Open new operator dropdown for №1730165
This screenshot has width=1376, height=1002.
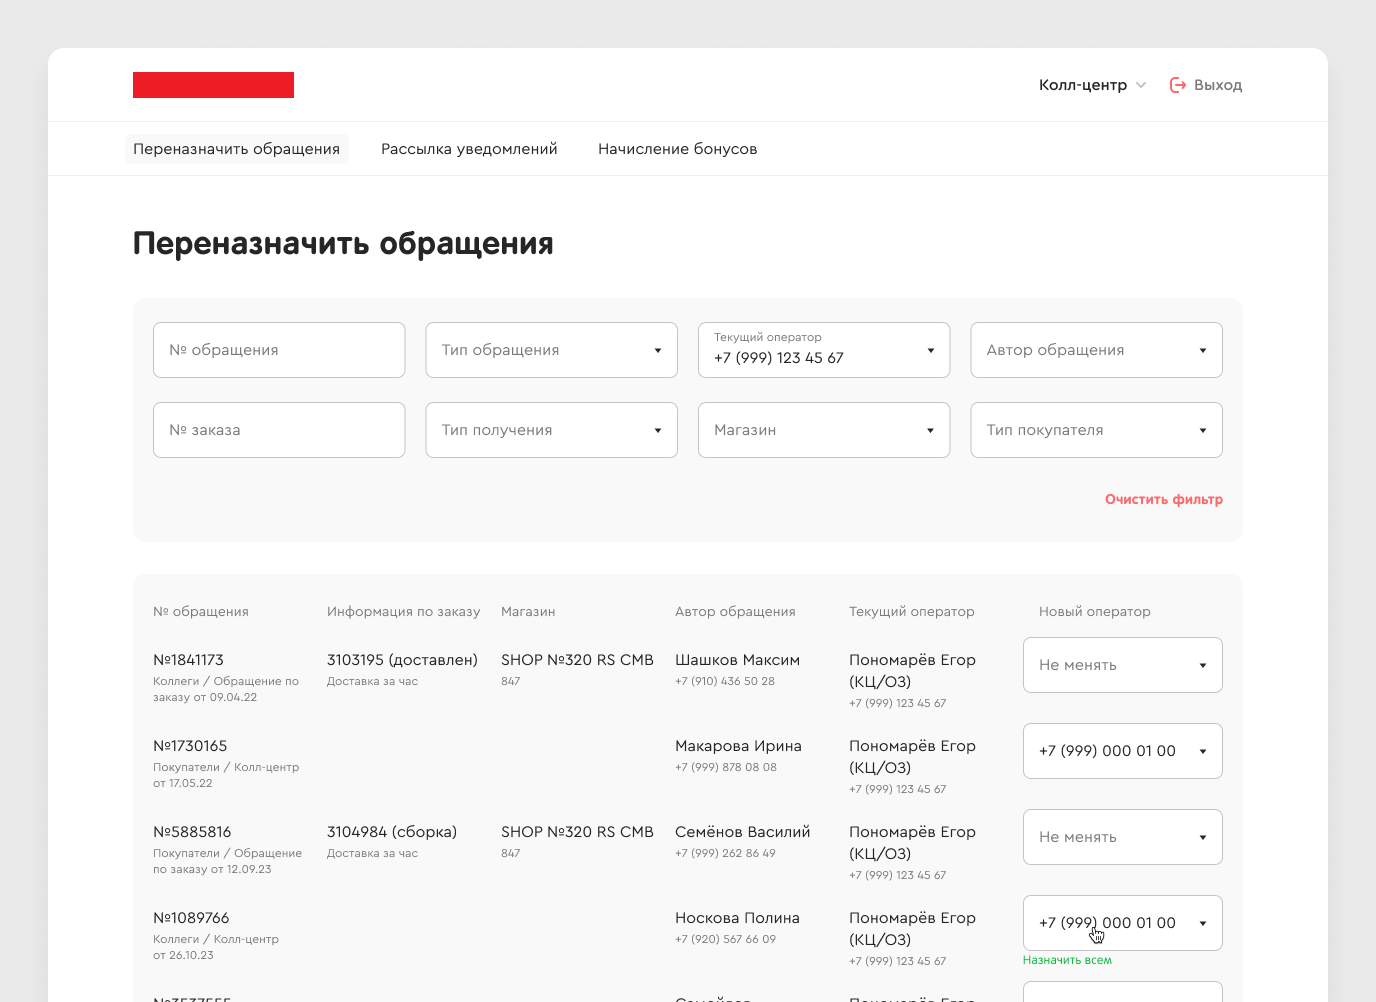click(x=1122, y=751)
